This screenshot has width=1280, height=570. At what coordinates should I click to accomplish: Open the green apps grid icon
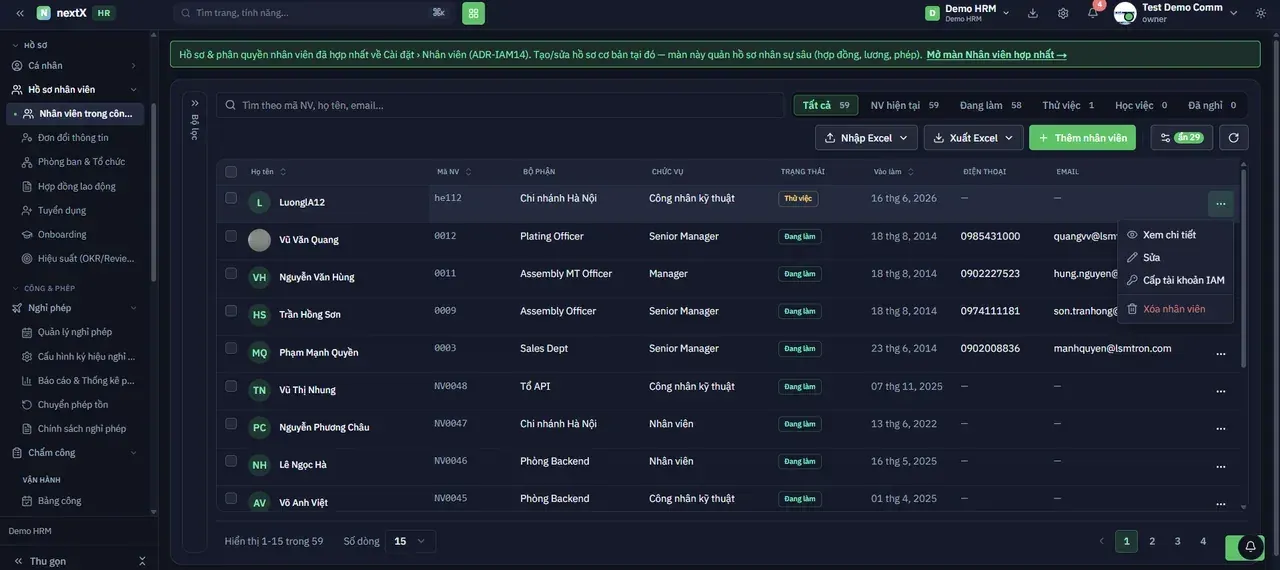(473, 13)
